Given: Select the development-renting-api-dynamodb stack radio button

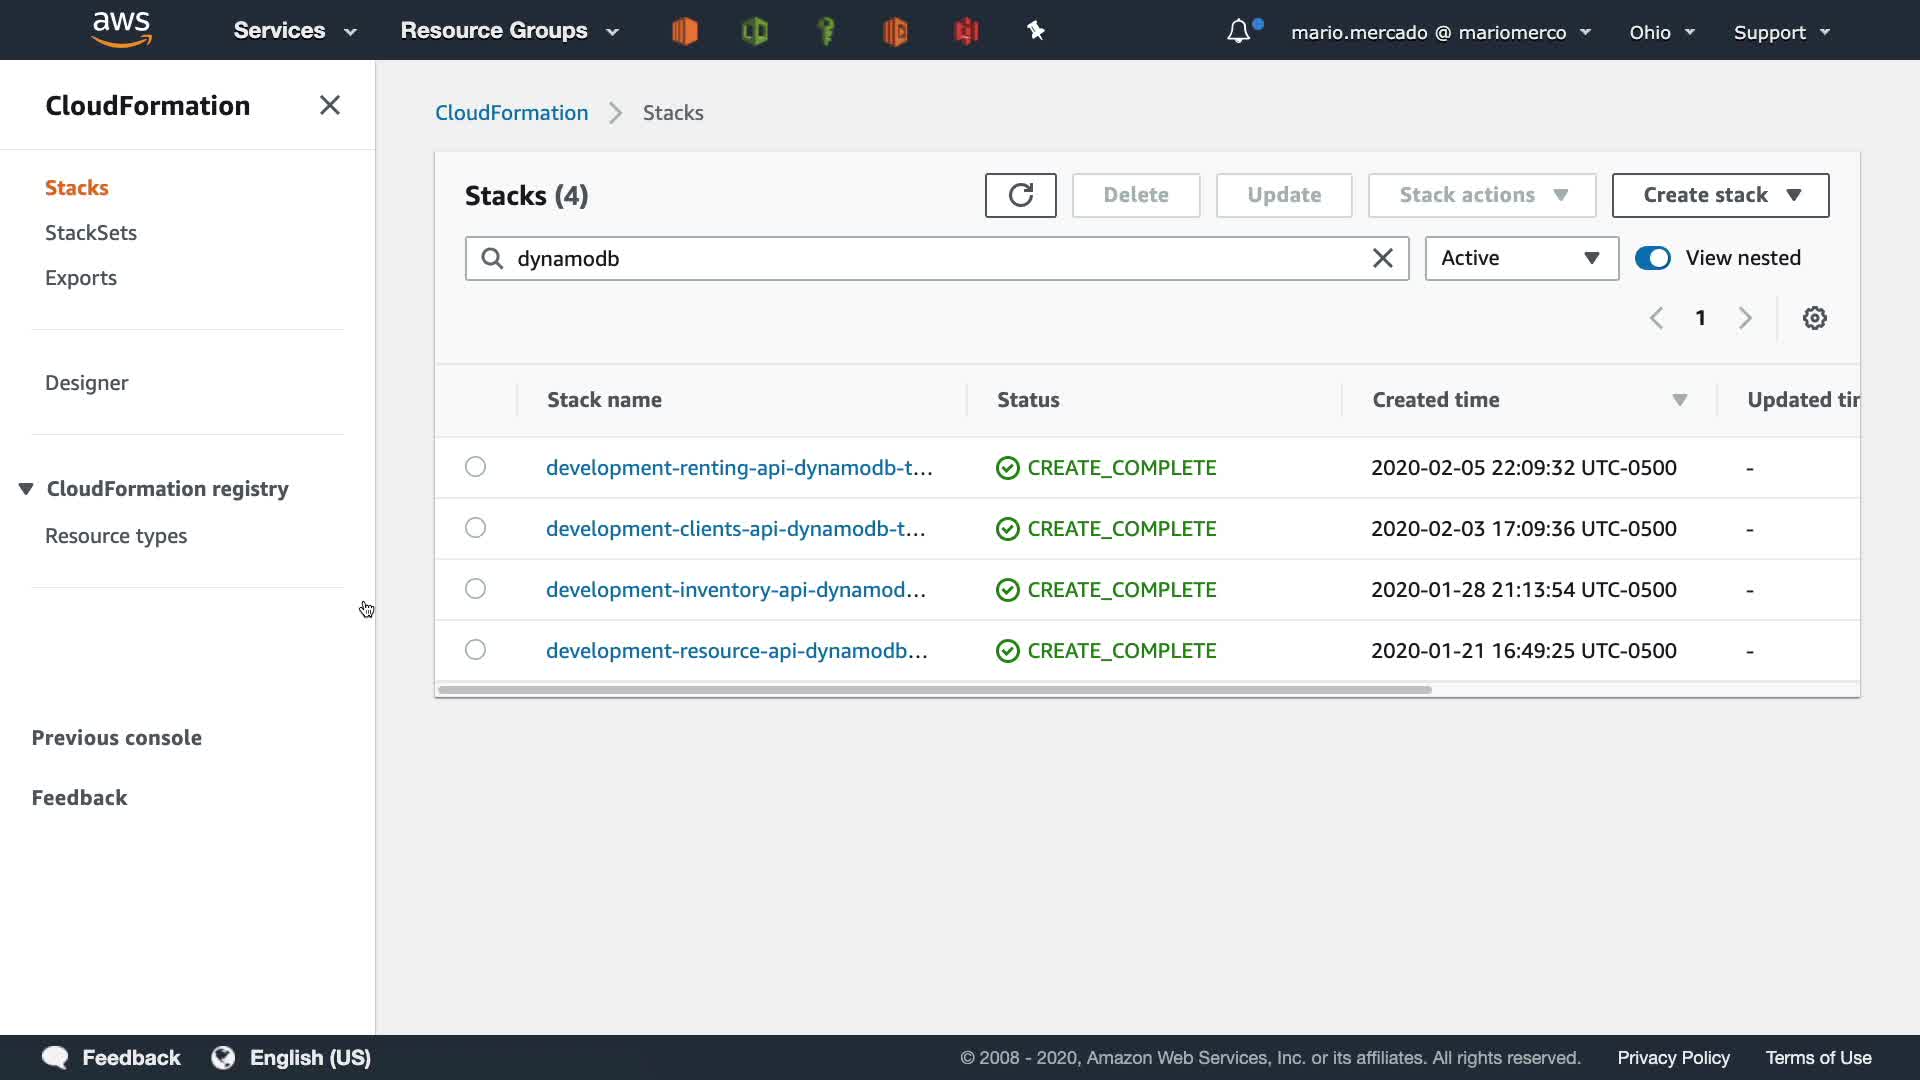Looking at the screenshot, I should [475, 467].
